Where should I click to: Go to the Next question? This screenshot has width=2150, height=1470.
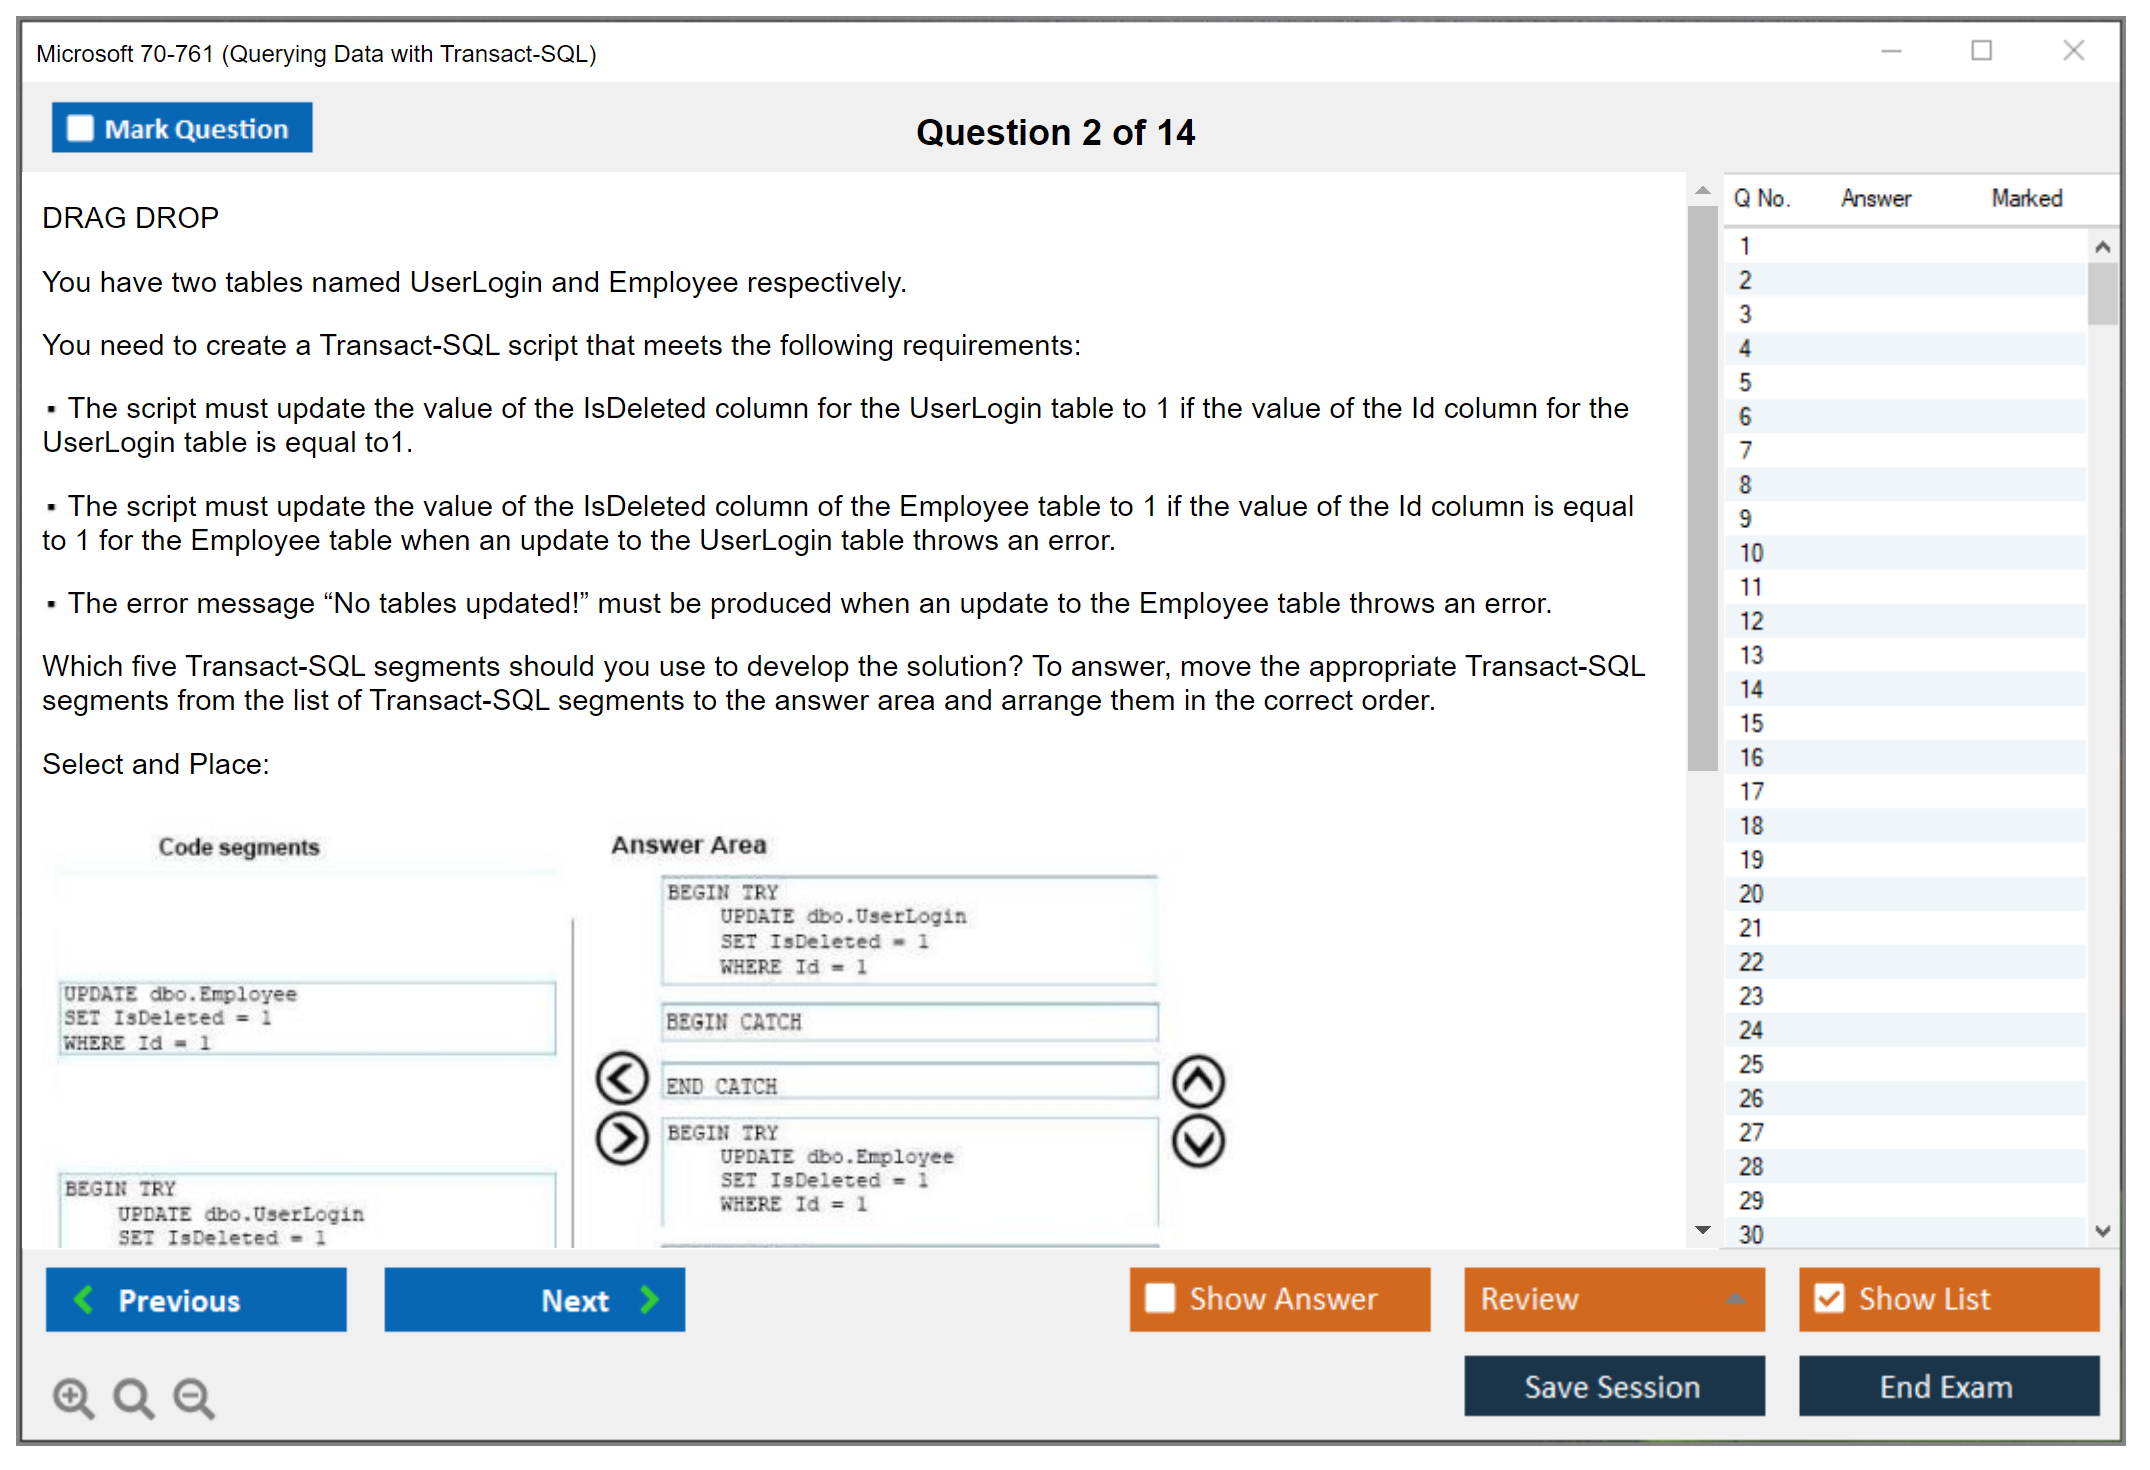point(534,1299)
